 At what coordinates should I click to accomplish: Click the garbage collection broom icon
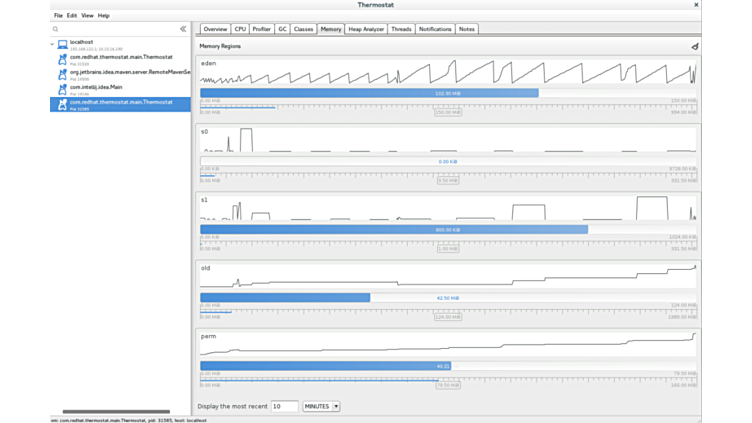[694, 46]
